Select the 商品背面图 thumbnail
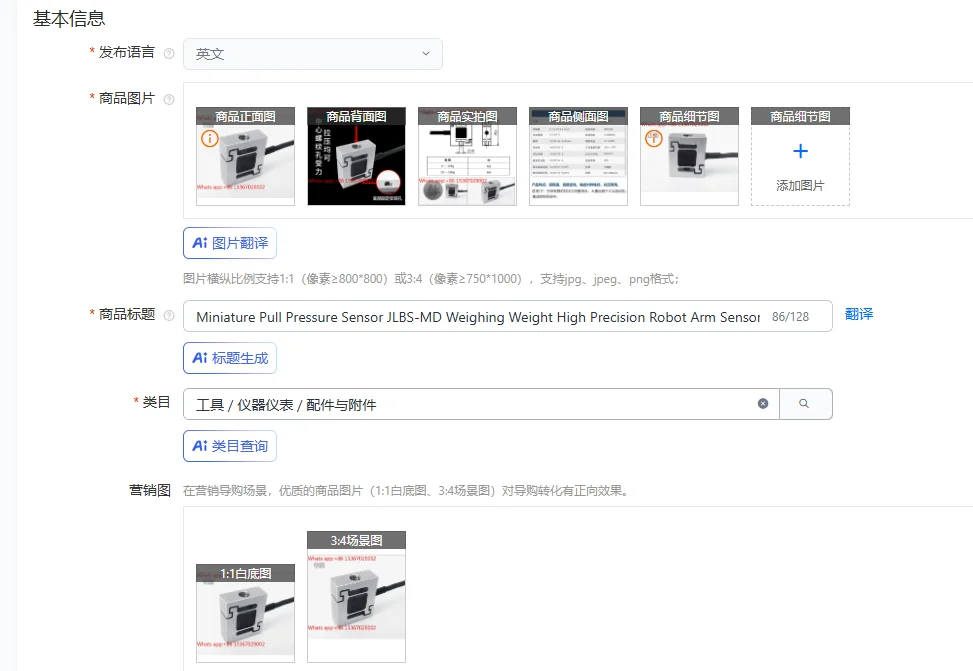Image resolution: width=973 pixels, height=671 pixels. click(x=356, y=156)
